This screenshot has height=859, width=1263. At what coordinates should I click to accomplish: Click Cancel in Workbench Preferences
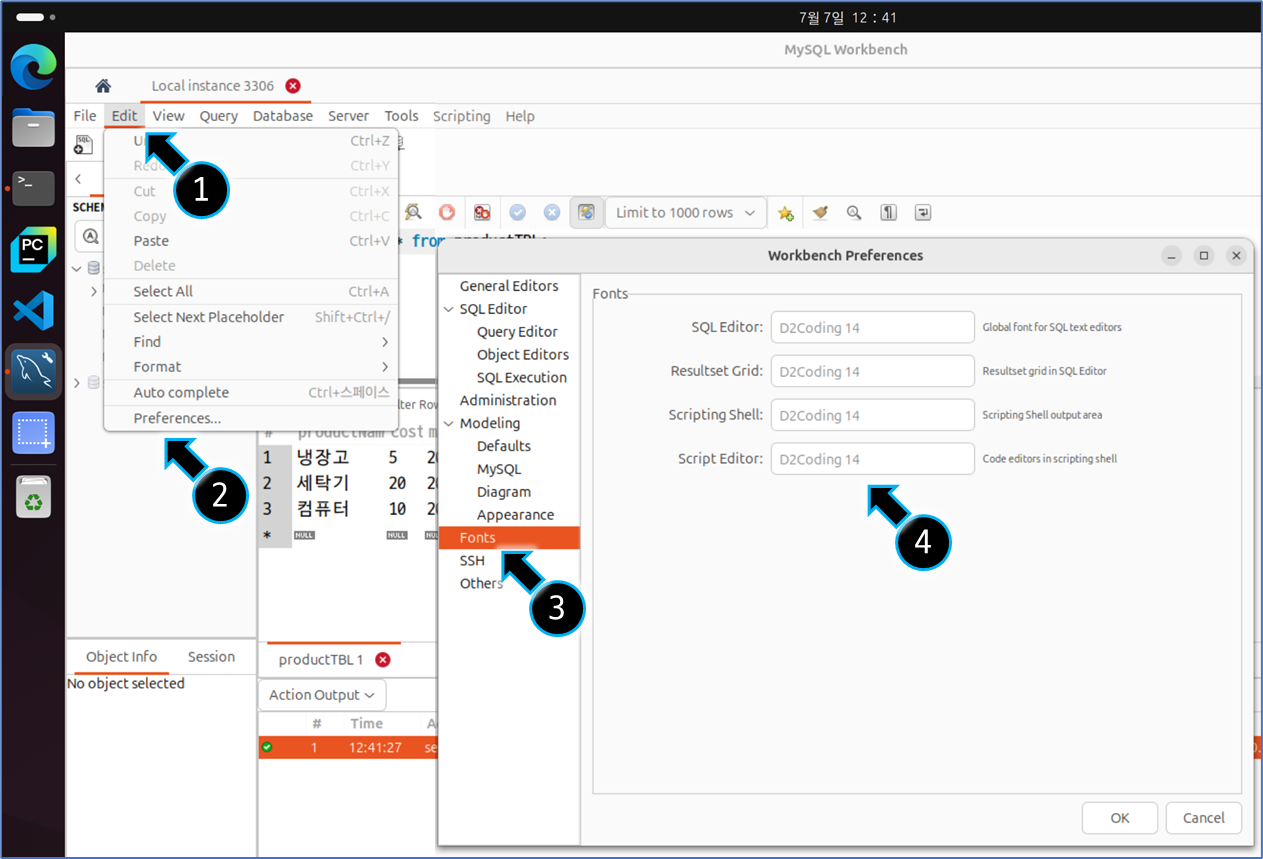[1203, 818]
